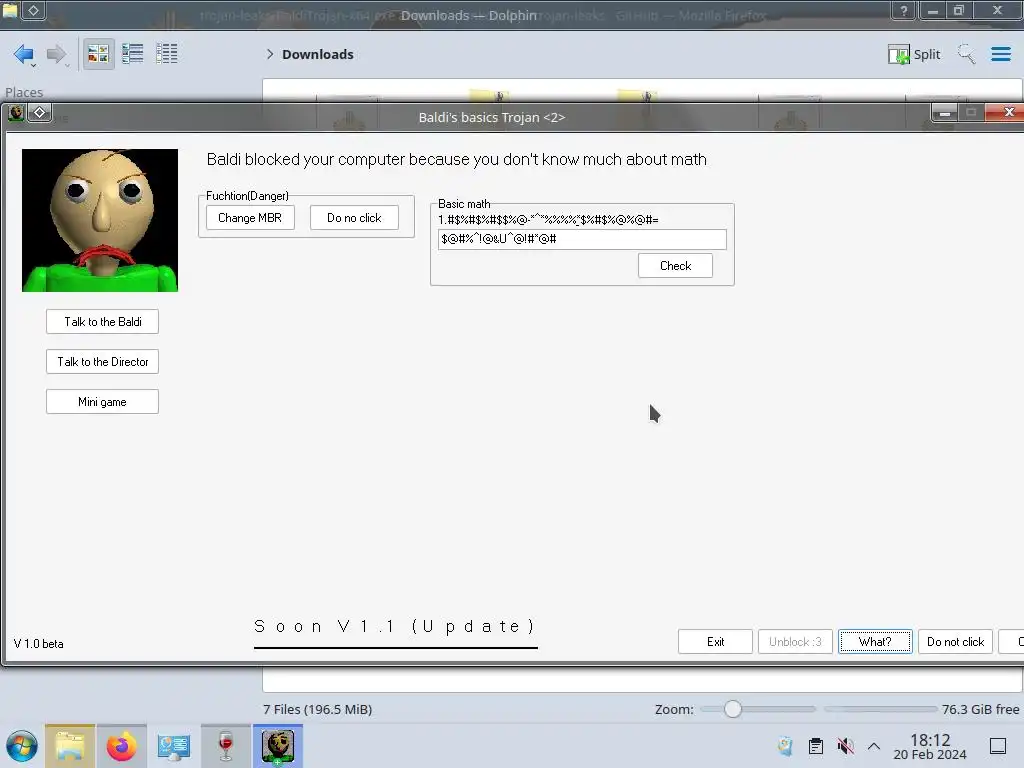This screenshot has height=768, width=1024.
Task: Click the show desktop icon in tray
Action: (x=998, y=746)
